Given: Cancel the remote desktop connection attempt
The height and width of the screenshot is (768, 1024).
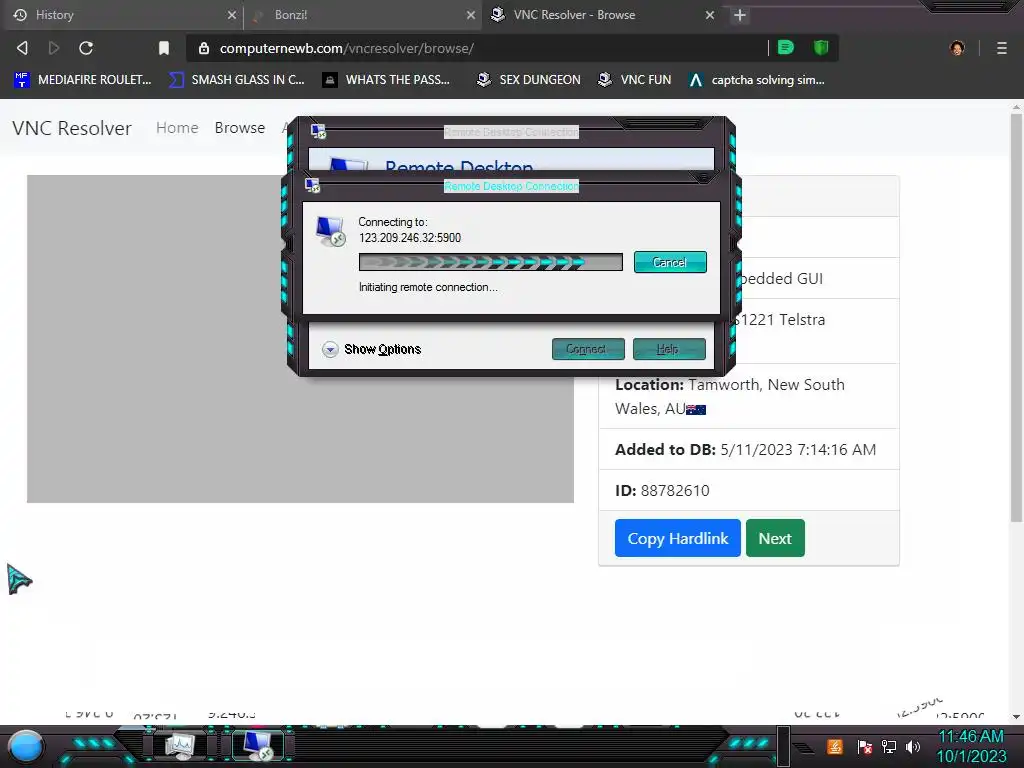Looking at the screenshot, I should pyautogui.click(x=670, y=262).
